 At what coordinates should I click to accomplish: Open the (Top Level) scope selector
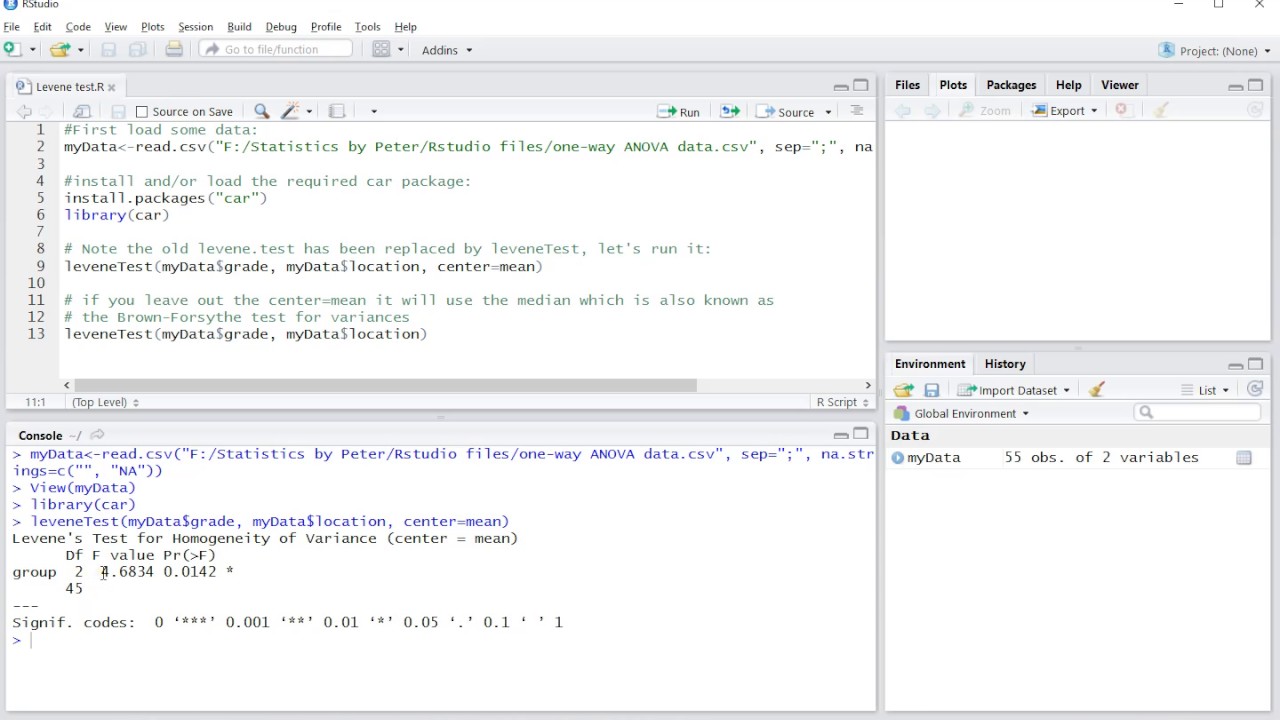[x=105, y=402]
